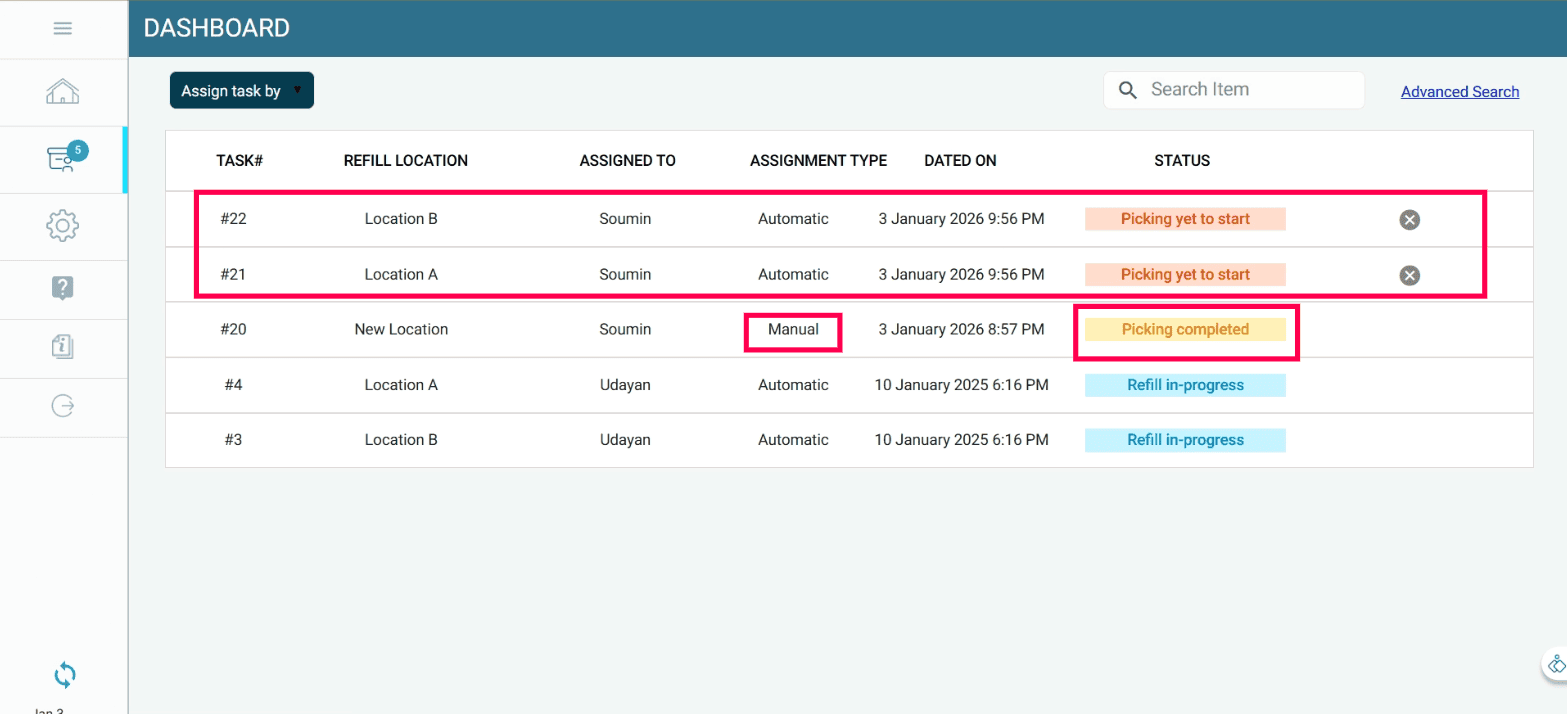Click the floating widget icon at right edge
This screenshot has height=714, width=1567.
[1555, 664]
